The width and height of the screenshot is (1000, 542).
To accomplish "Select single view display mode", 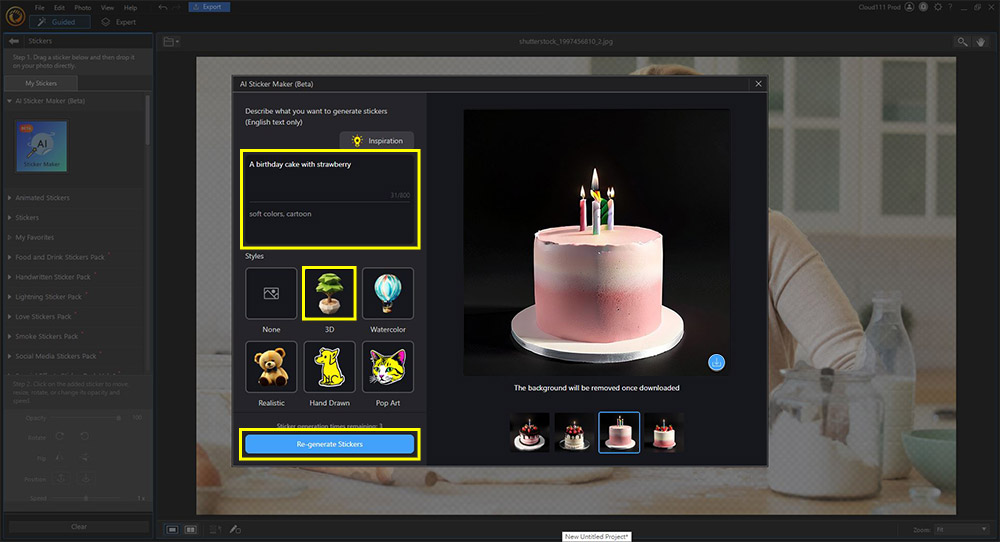I will [172, 529].
